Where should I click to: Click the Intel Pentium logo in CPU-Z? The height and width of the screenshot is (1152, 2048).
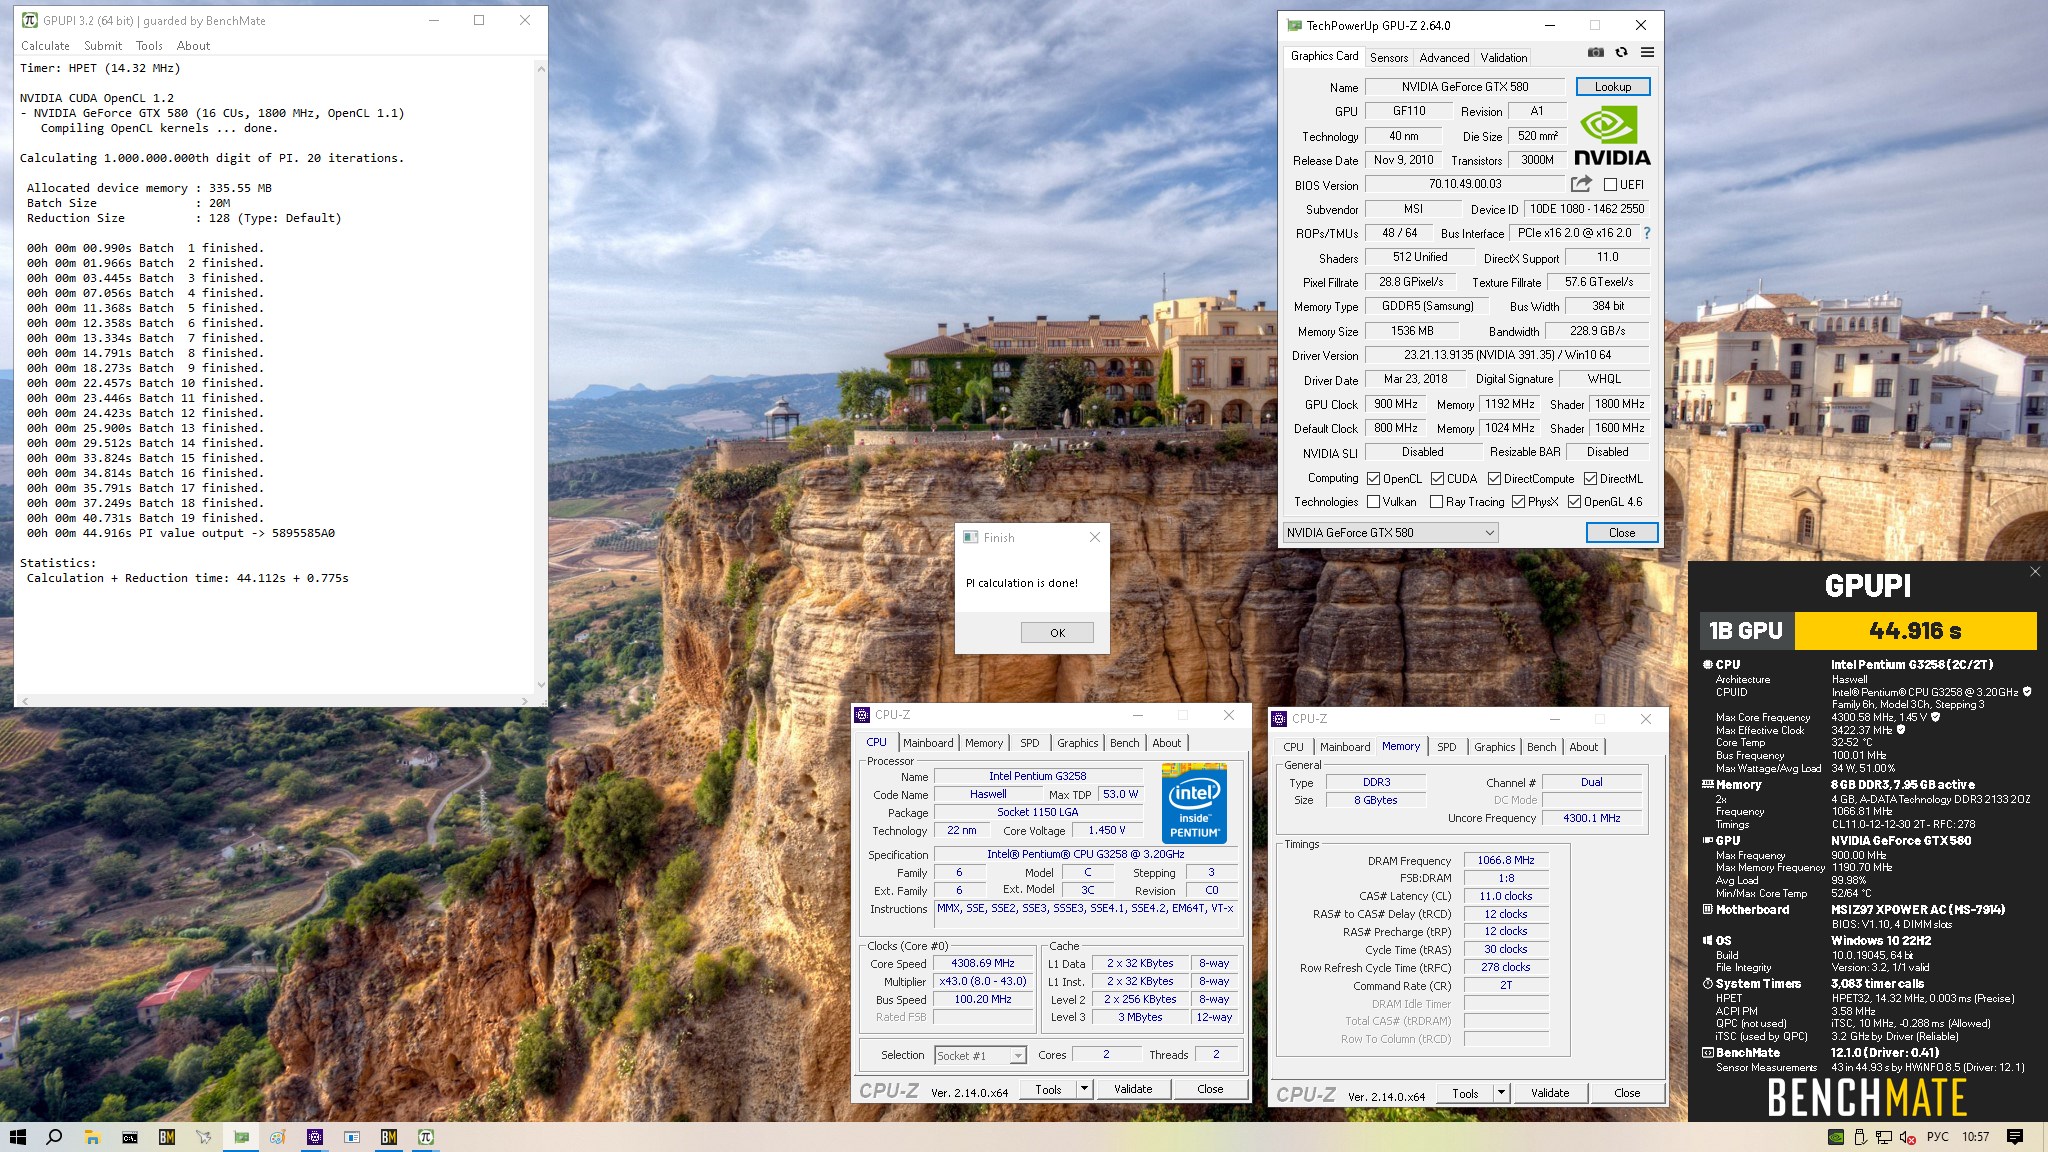click(x=1194, y=803)
